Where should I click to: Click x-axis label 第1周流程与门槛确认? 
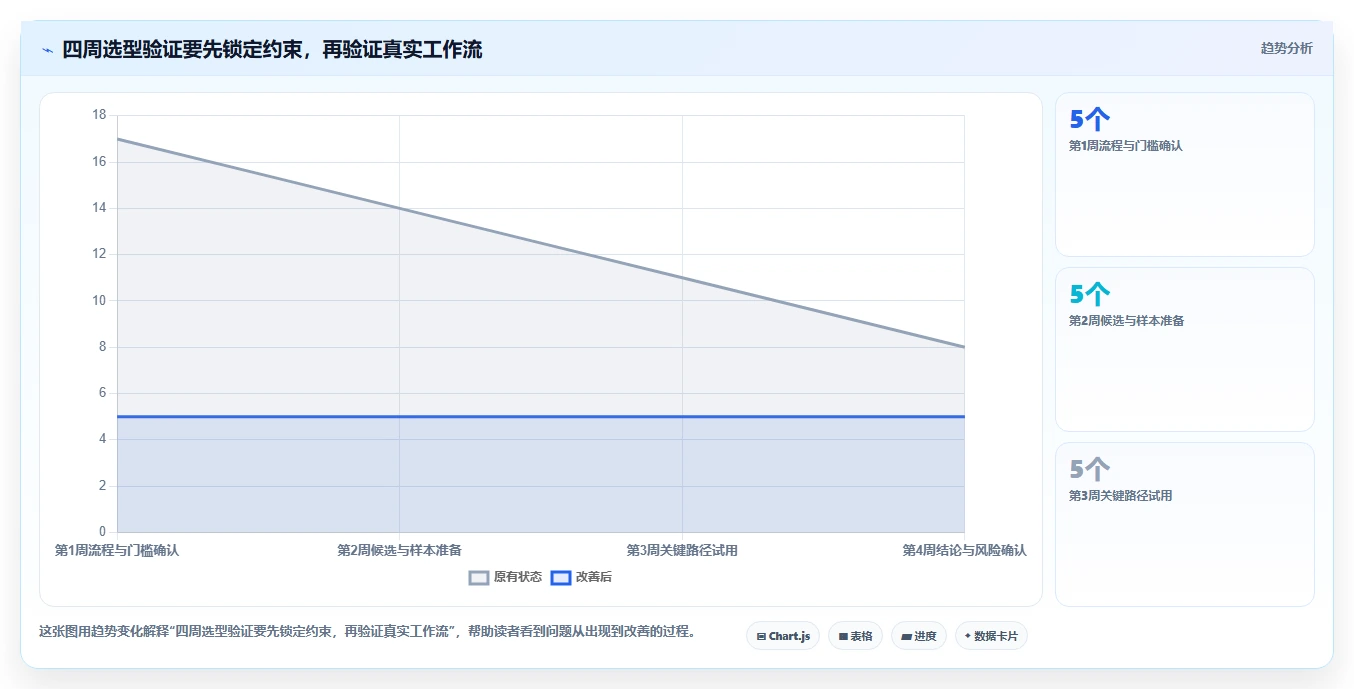[x=117, y=550]
